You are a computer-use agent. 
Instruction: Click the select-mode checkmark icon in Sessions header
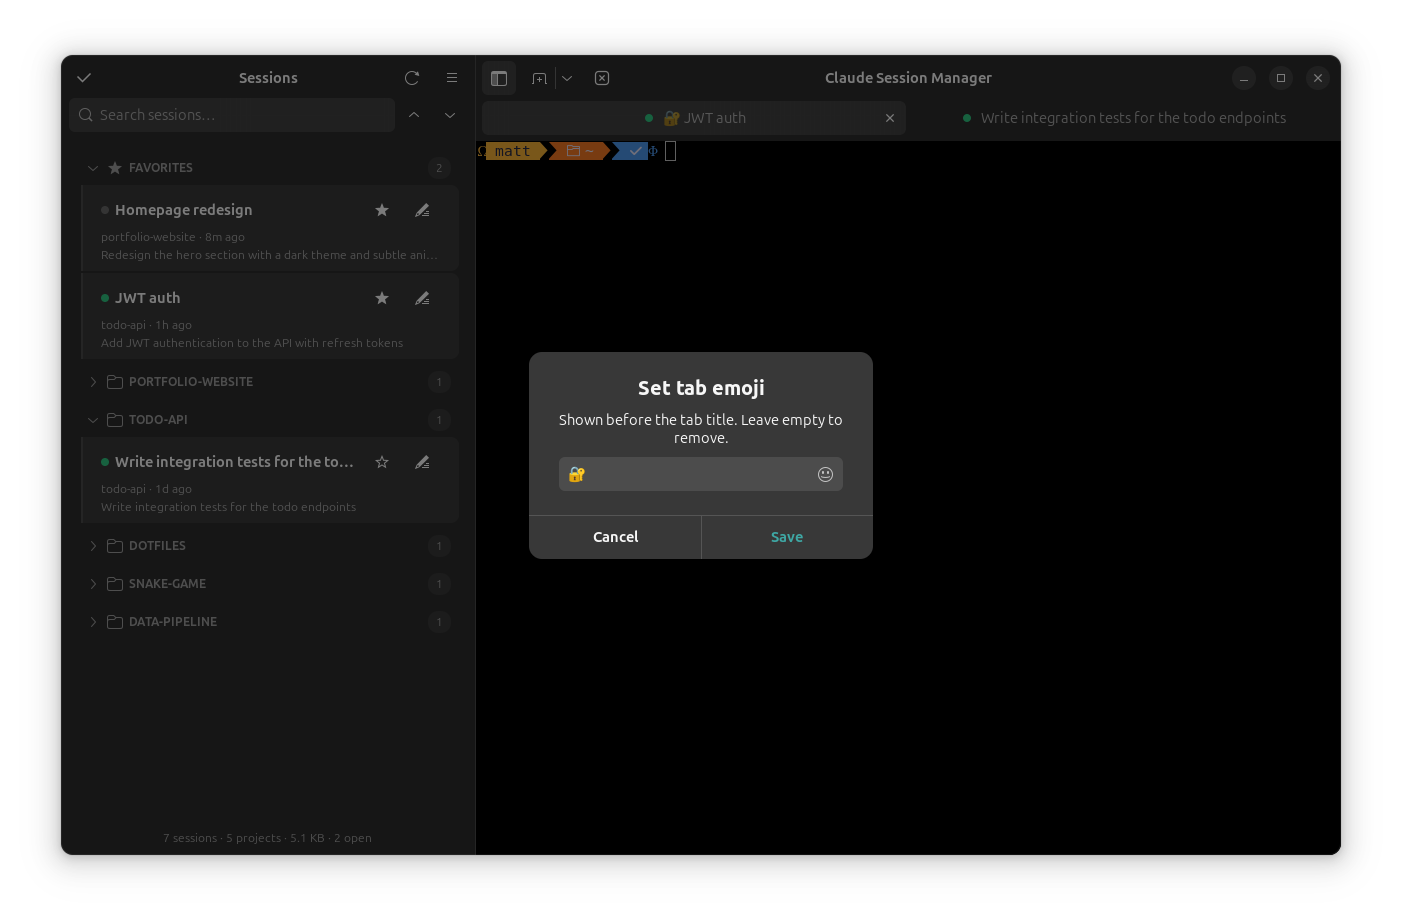click(x=84, y=78)
